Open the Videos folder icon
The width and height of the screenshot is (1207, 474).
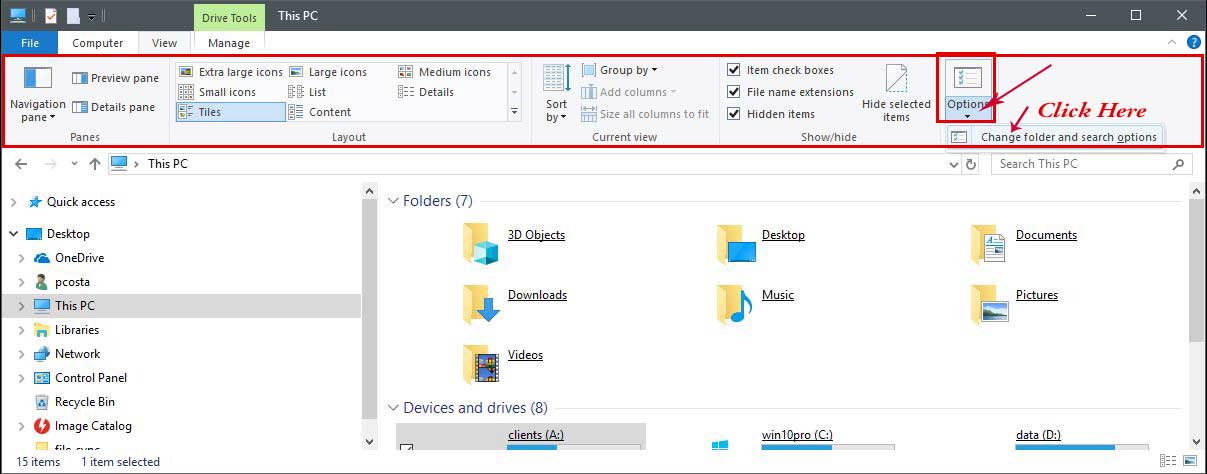tap(481, 364)
